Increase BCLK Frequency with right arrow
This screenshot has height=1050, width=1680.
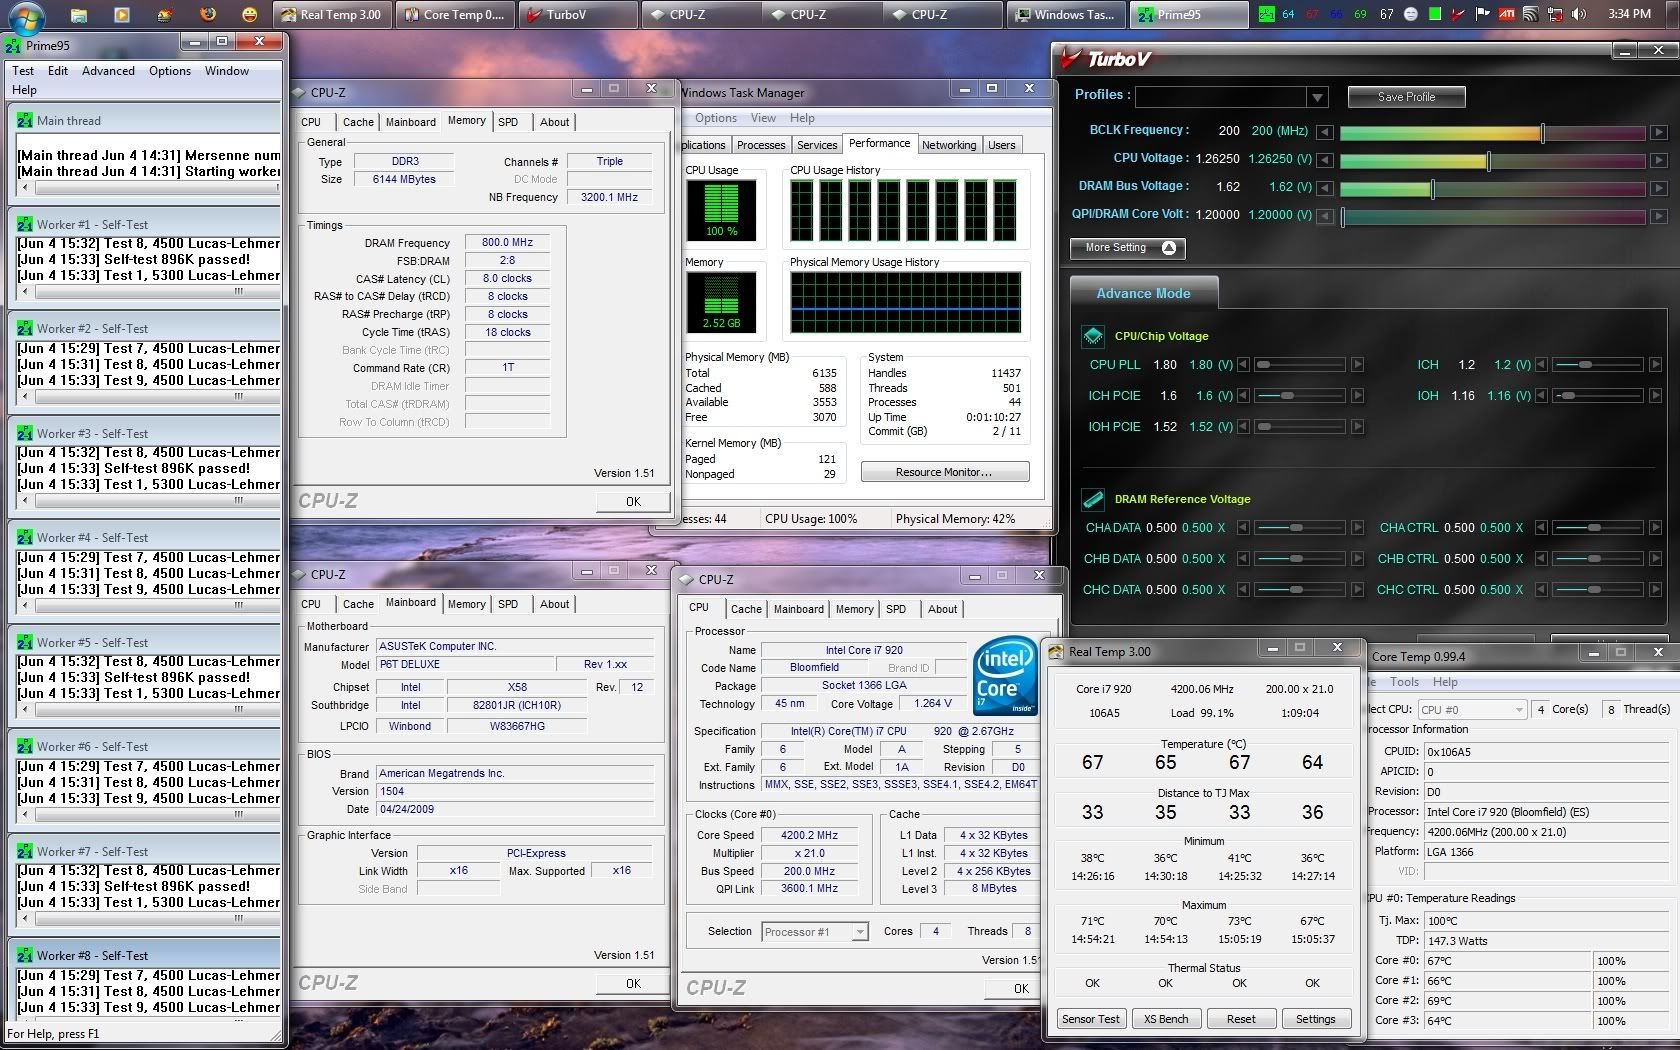[1658, 132]
